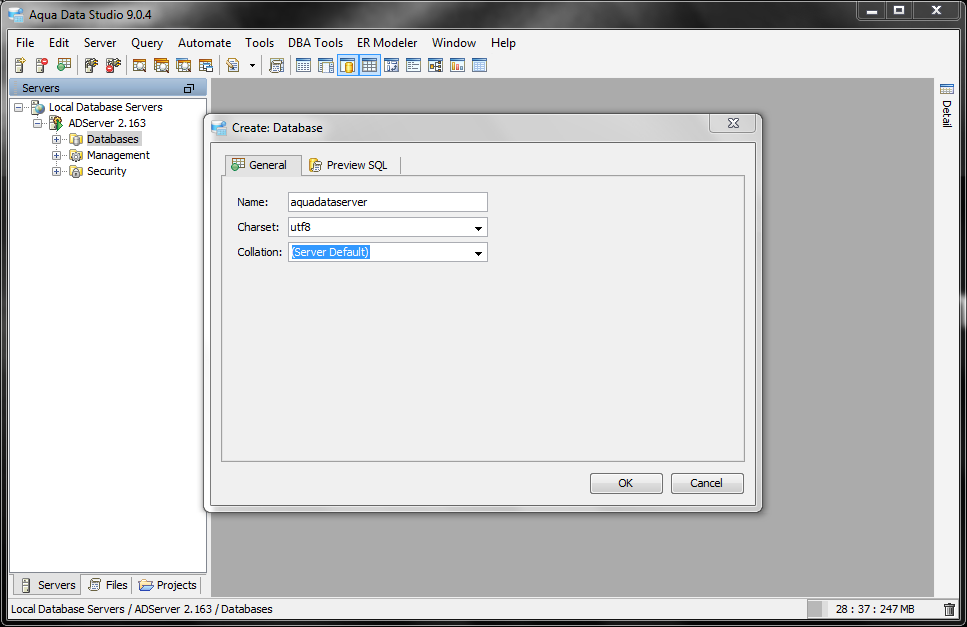
Task: Open the Server menu
Action: 100,43
